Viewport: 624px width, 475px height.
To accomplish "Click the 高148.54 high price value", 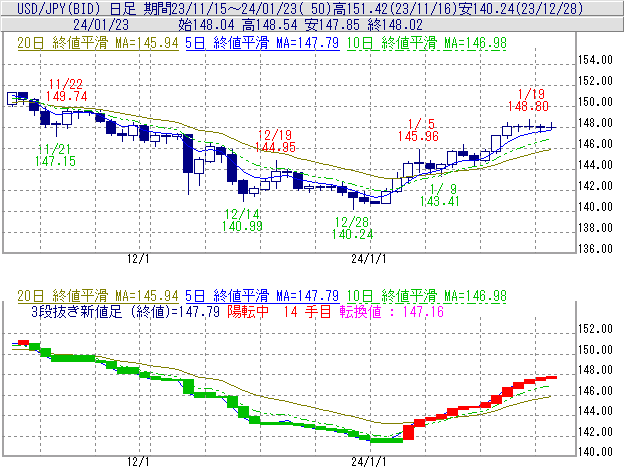I will click(x=269, y=25).
